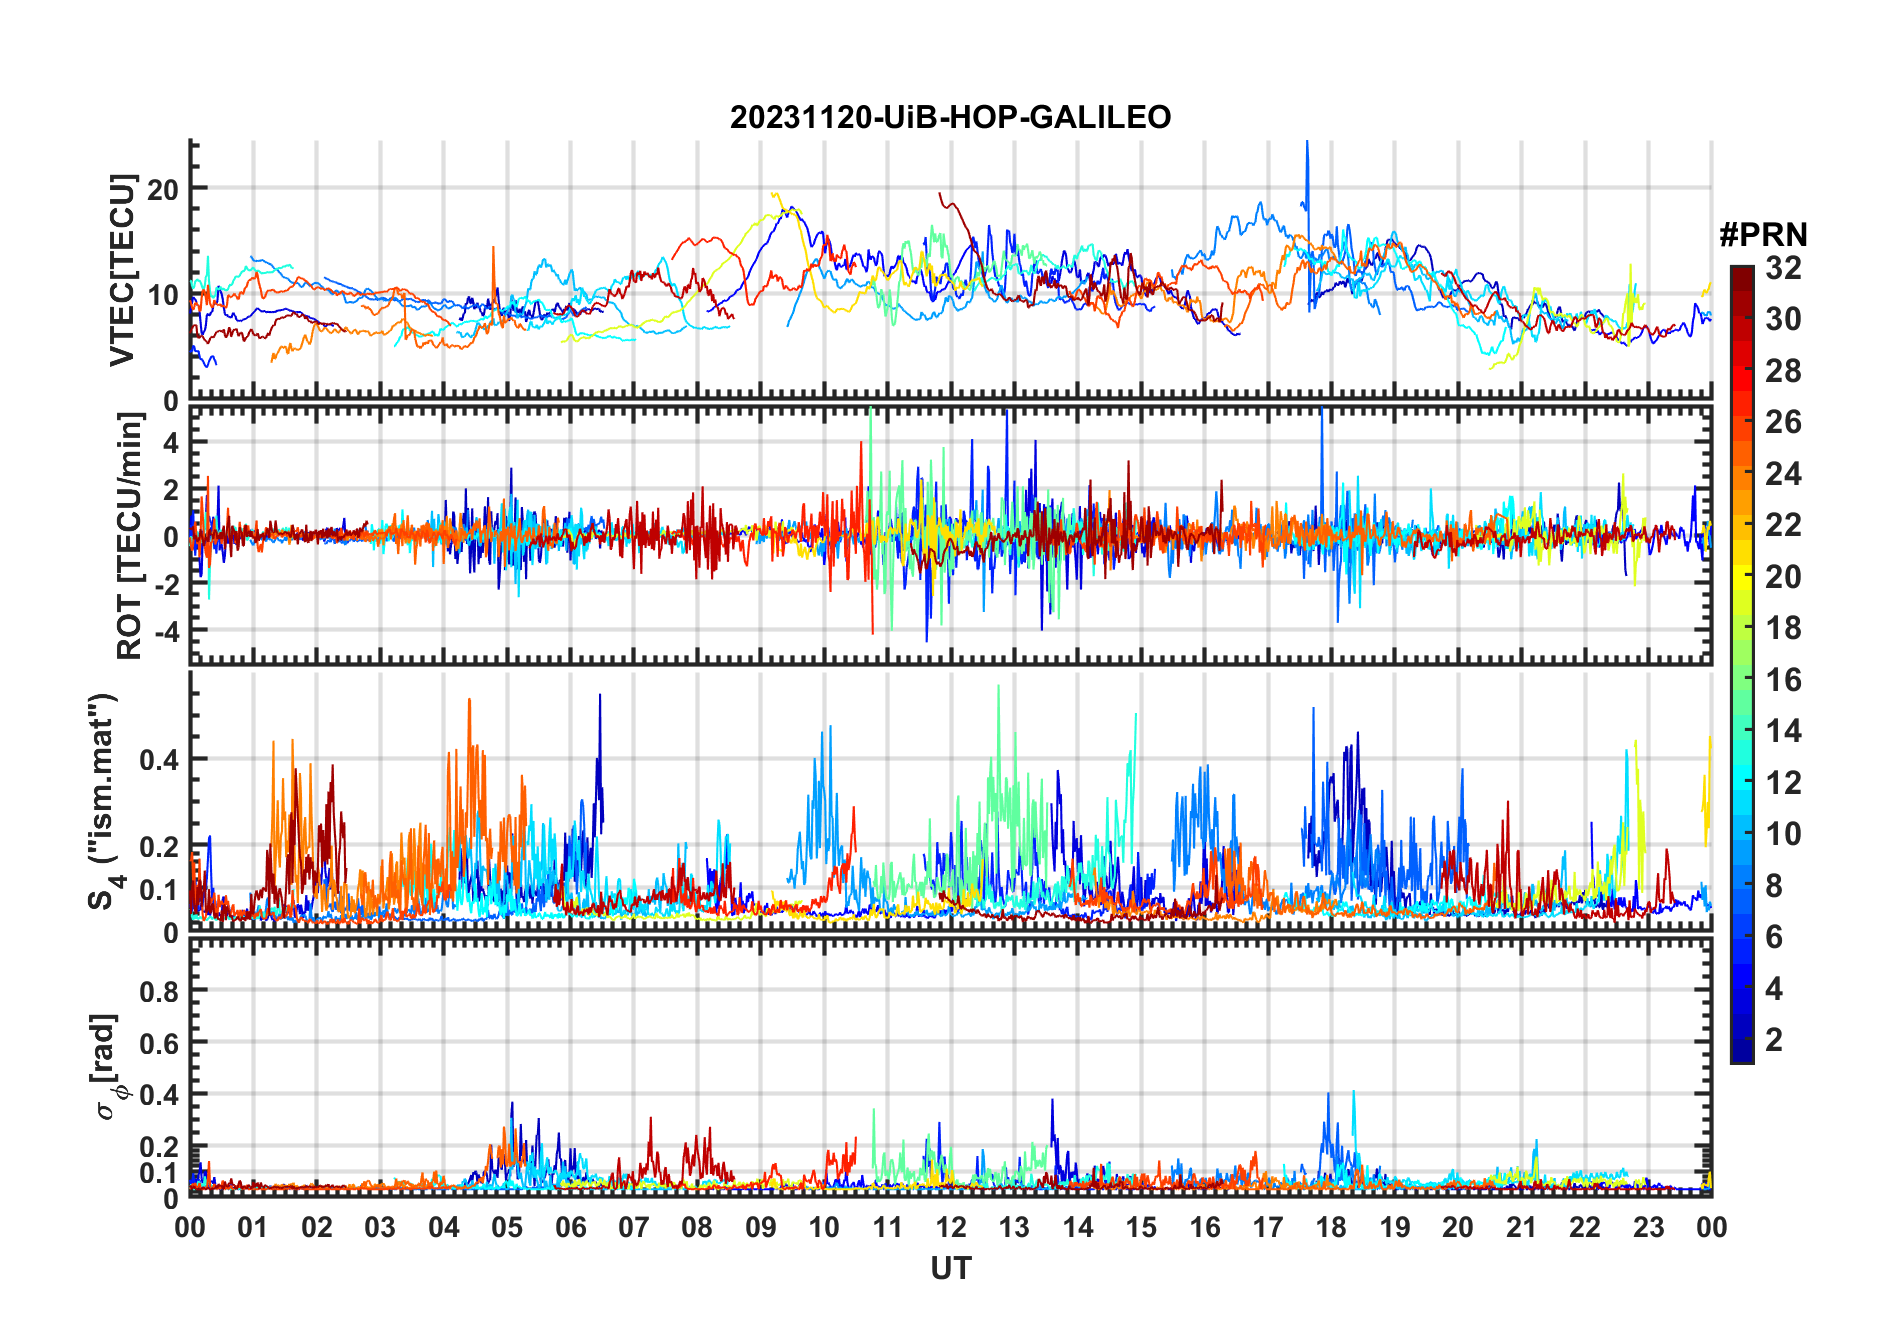Click the #PRN colorbar title
This screenshot has height=1330, width=1902.
pos(1763,235)
